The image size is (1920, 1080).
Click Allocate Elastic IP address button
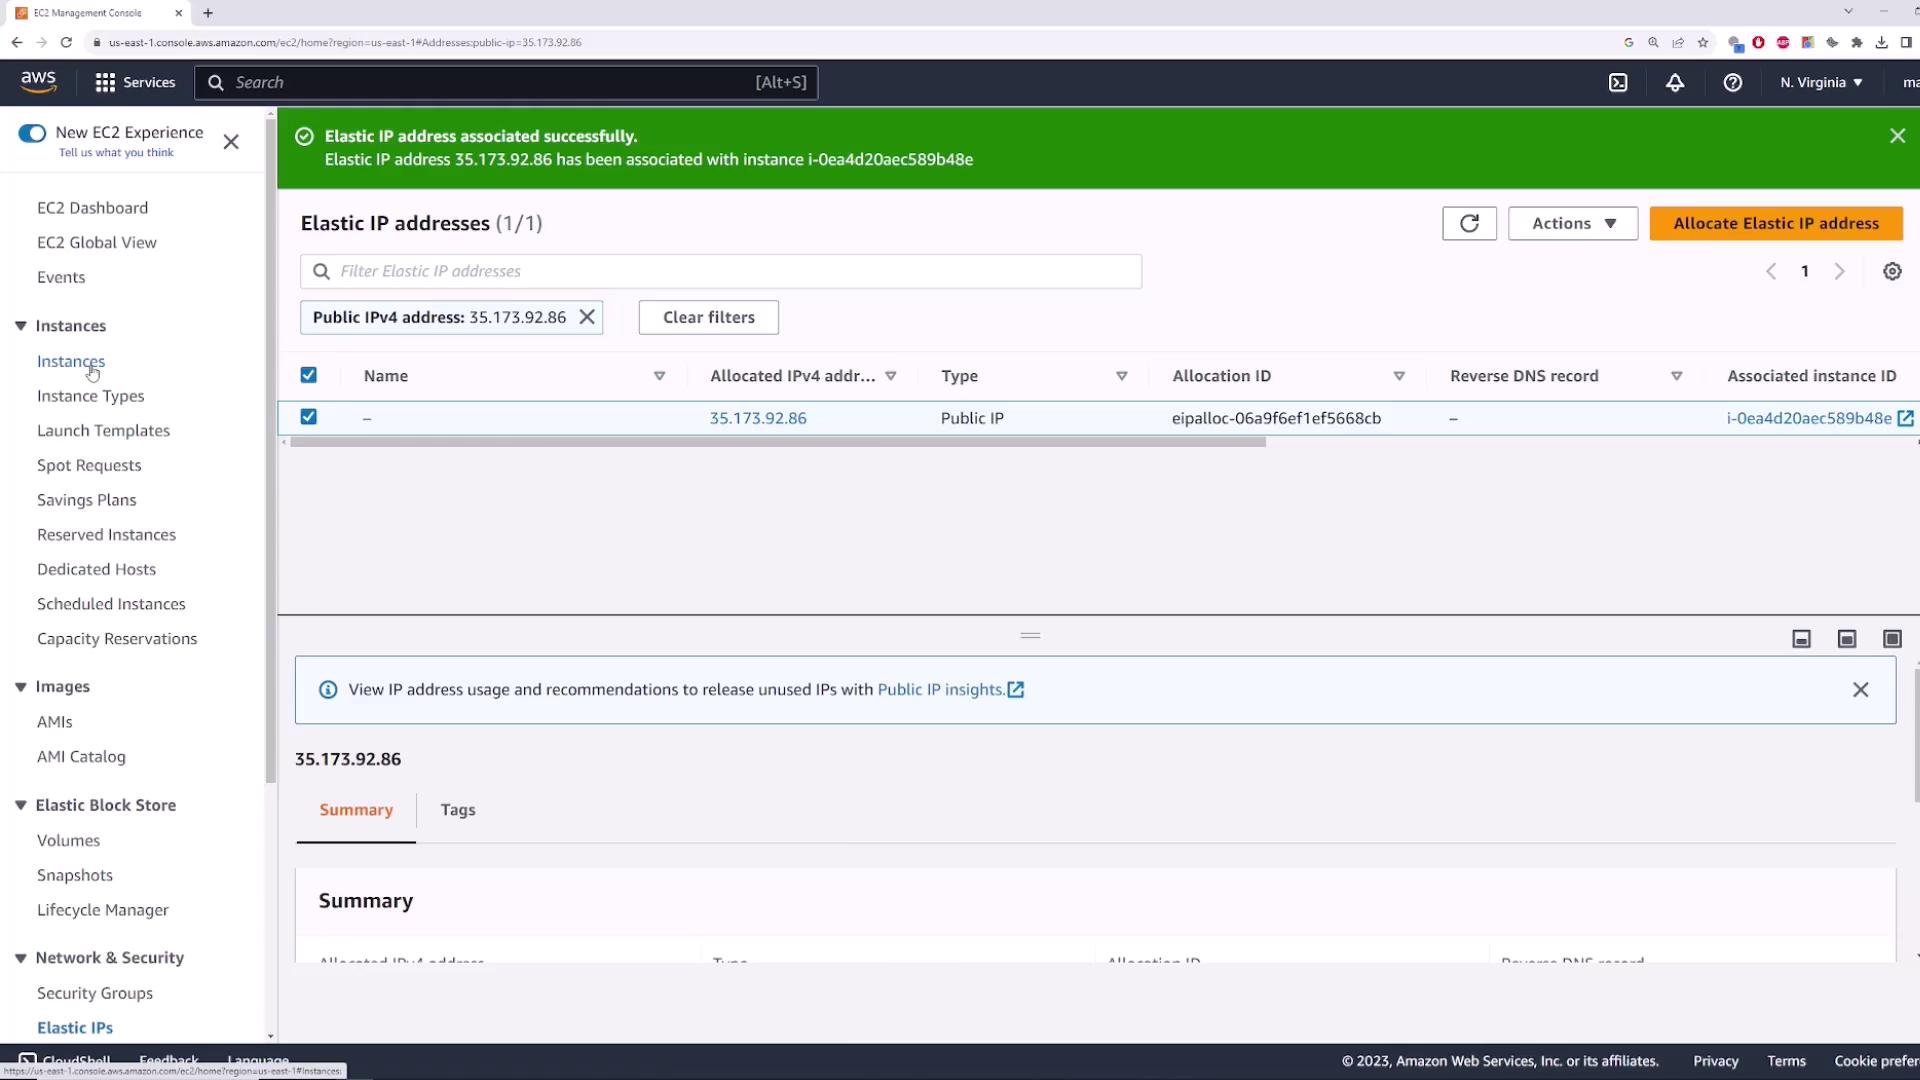(1776, 224)
